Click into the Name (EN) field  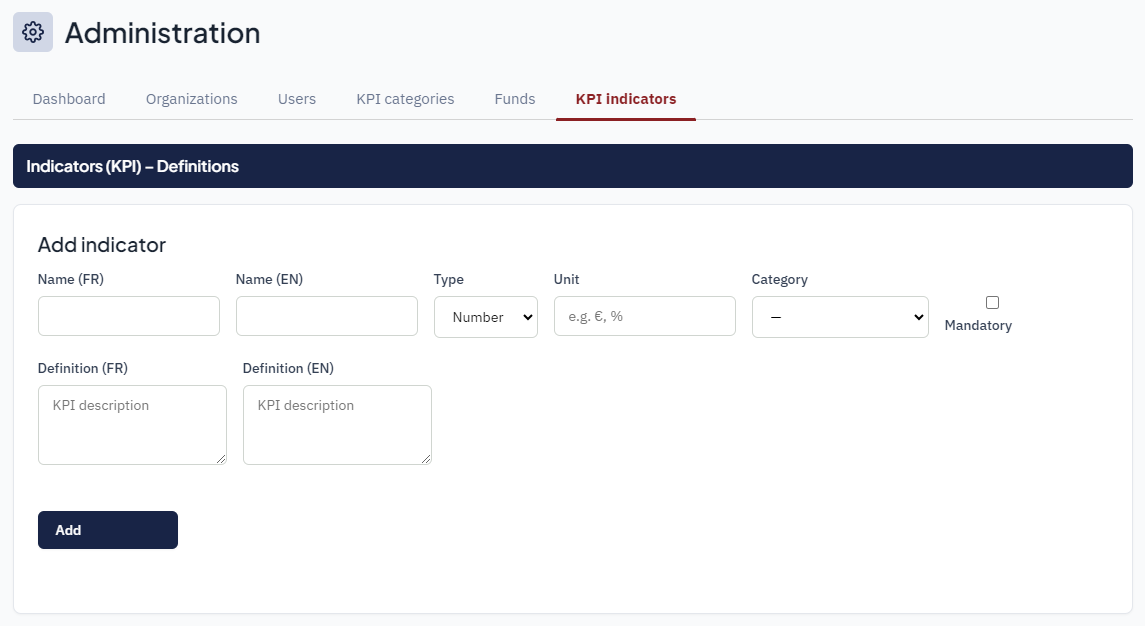[326, 316]
